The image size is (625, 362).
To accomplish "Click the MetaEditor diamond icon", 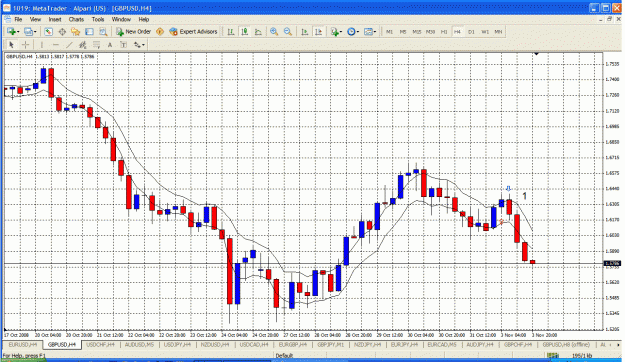I will click(160, 31).
